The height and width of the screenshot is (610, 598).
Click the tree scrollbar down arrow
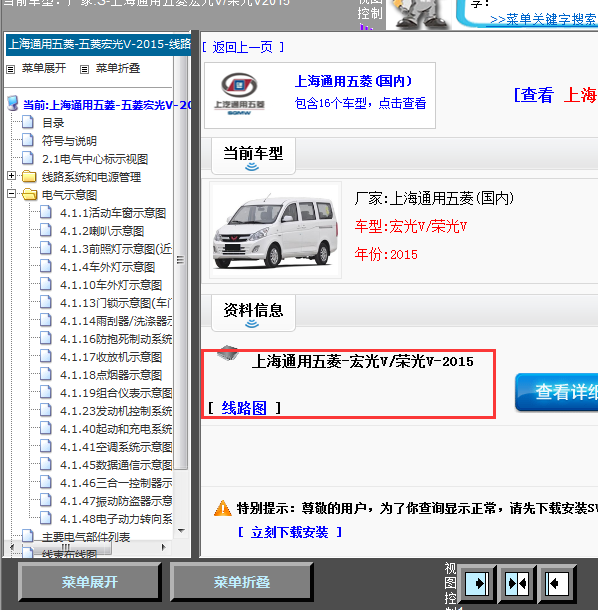181,531
